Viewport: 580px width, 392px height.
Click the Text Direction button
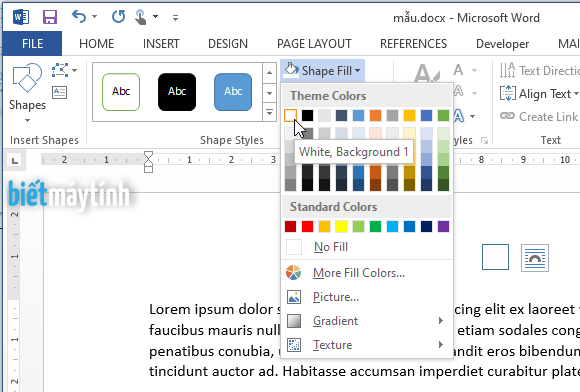(539, 70)
